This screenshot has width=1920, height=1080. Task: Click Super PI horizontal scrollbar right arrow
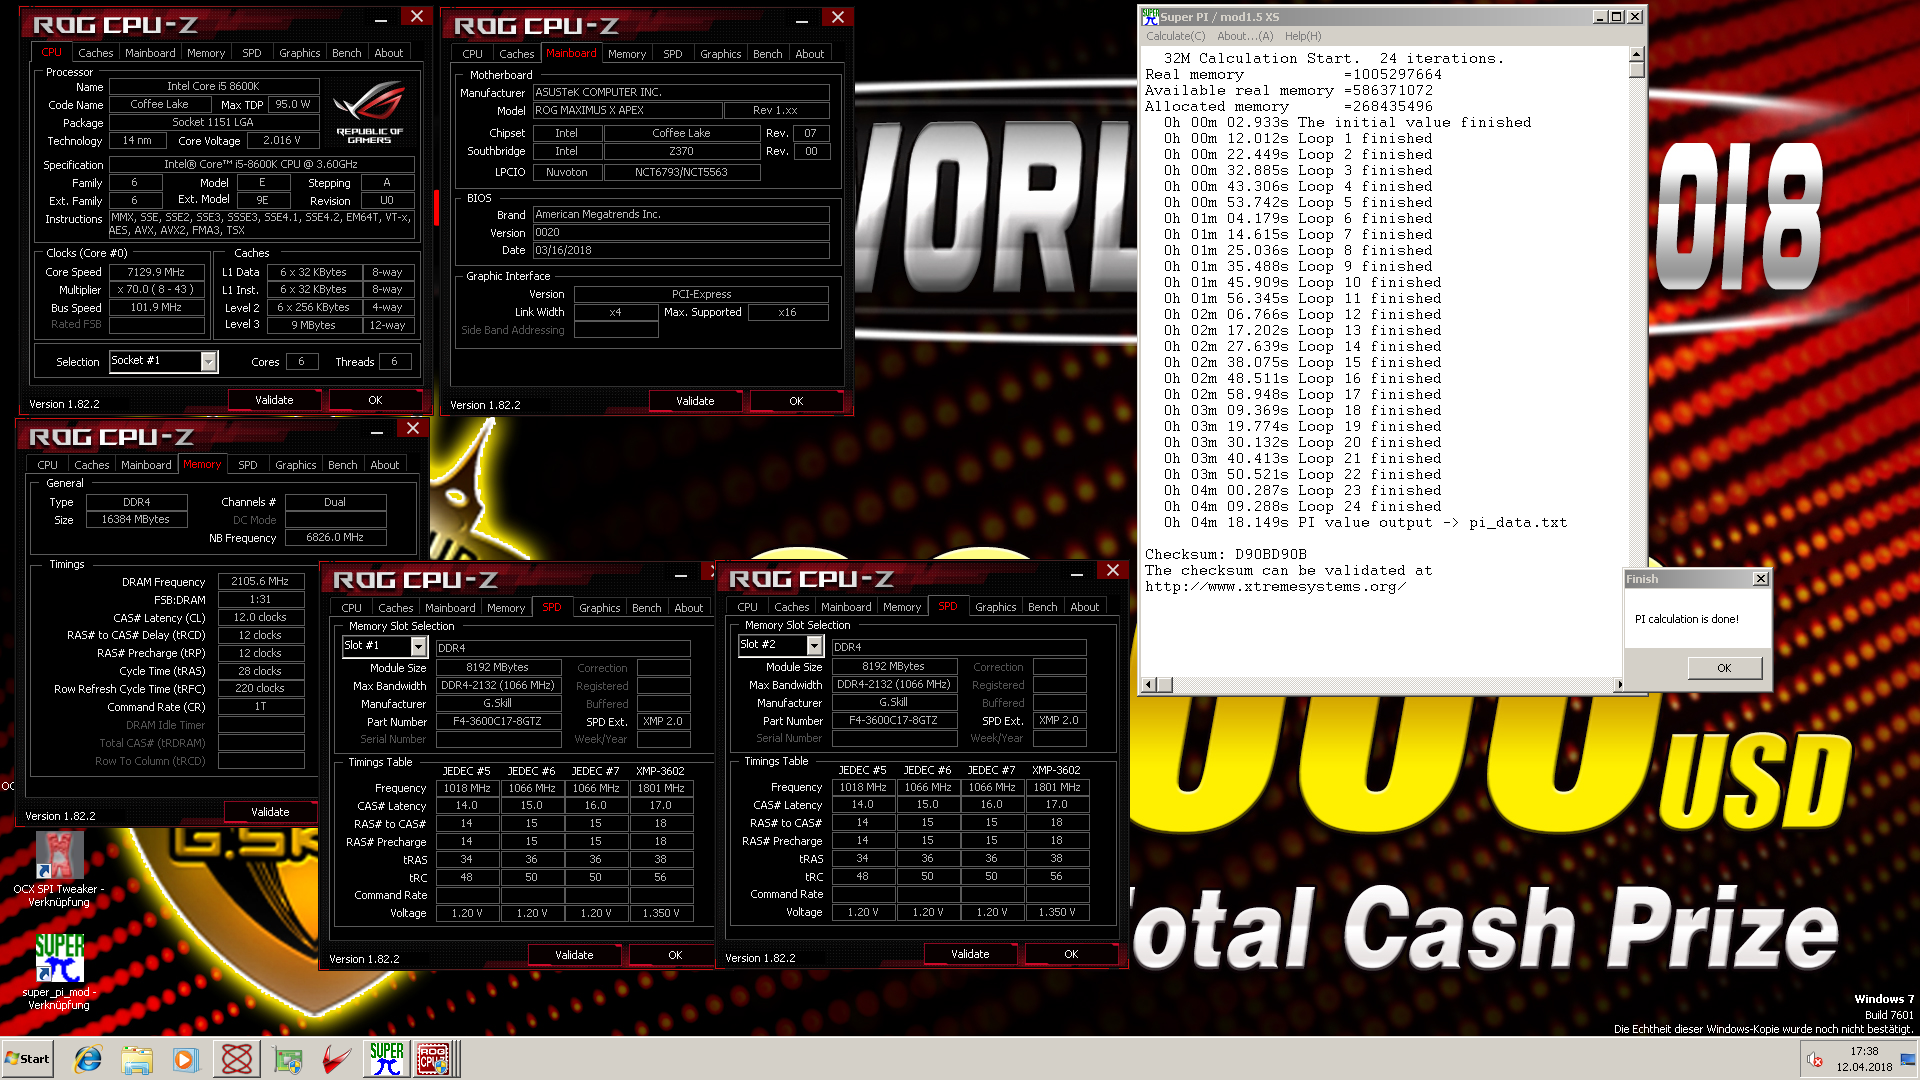(x=1619, y=685)
